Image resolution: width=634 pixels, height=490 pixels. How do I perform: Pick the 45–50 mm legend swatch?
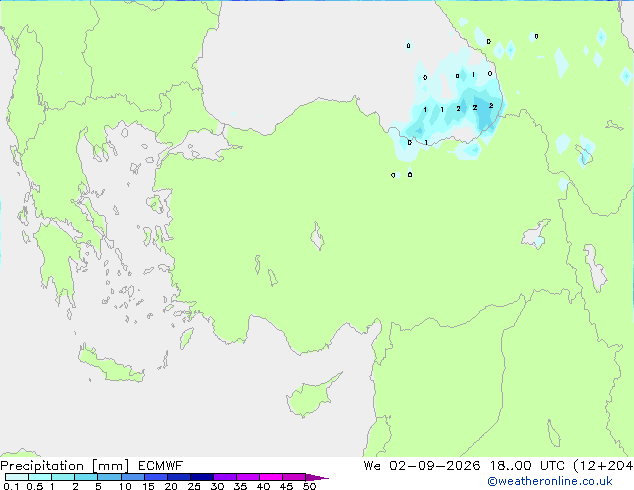(294, 477)
